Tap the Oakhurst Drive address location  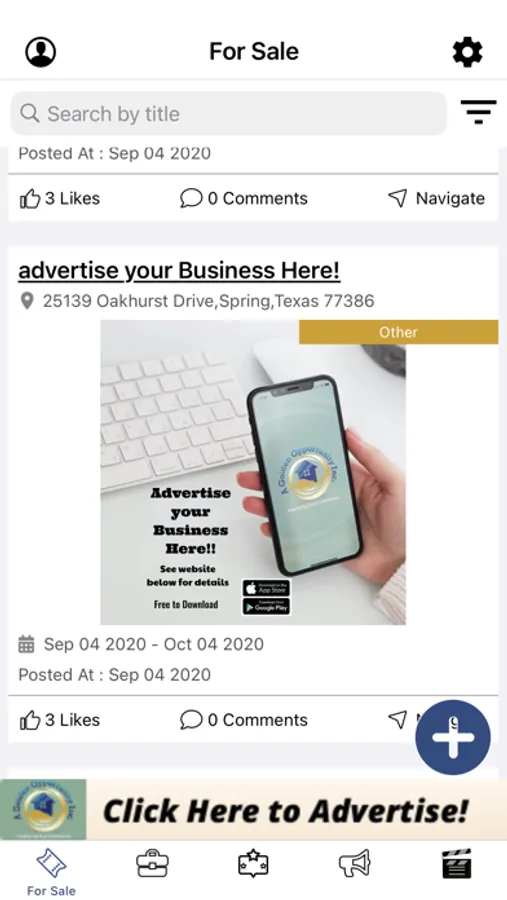point(197,301)
